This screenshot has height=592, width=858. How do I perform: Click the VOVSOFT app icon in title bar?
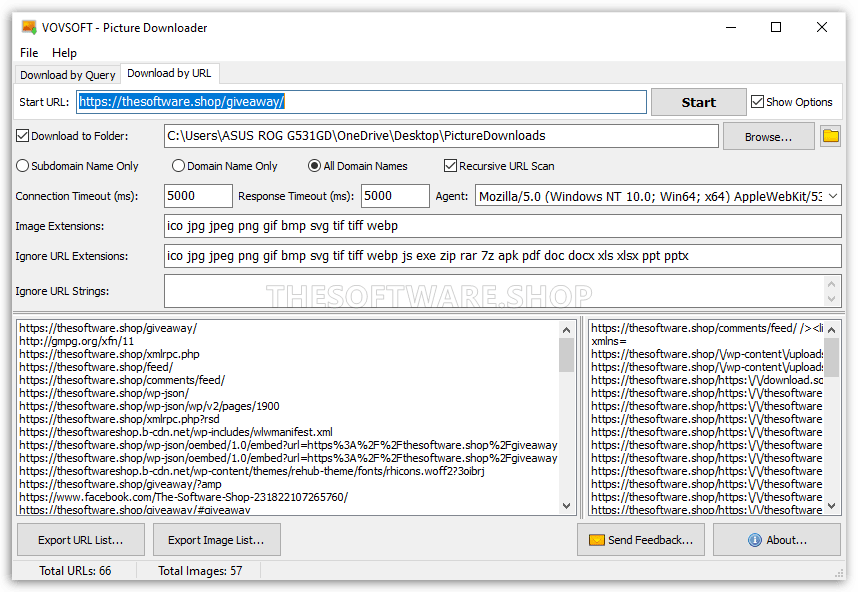(x=29, y=27)
